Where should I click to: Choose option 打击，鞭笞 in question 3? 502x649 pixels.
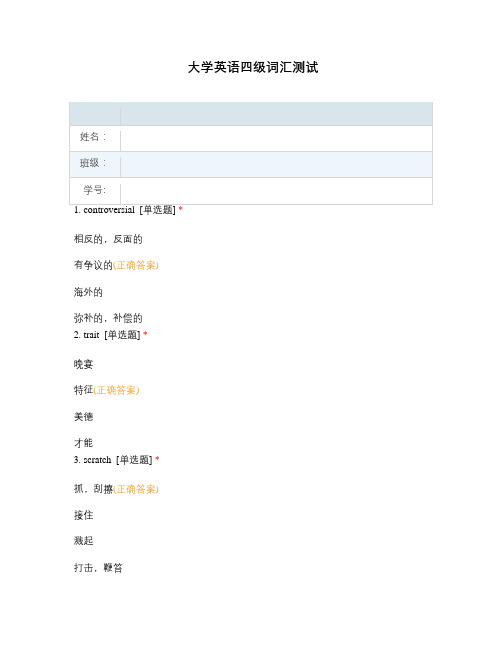click(98, 567)
